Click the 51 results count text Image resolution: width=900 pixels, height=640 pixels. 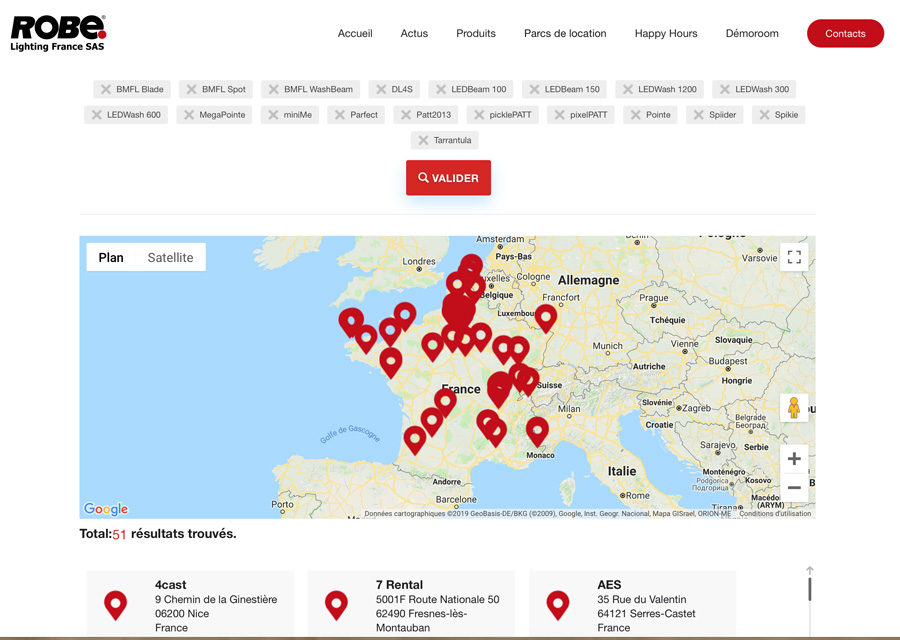pos(119,534)
